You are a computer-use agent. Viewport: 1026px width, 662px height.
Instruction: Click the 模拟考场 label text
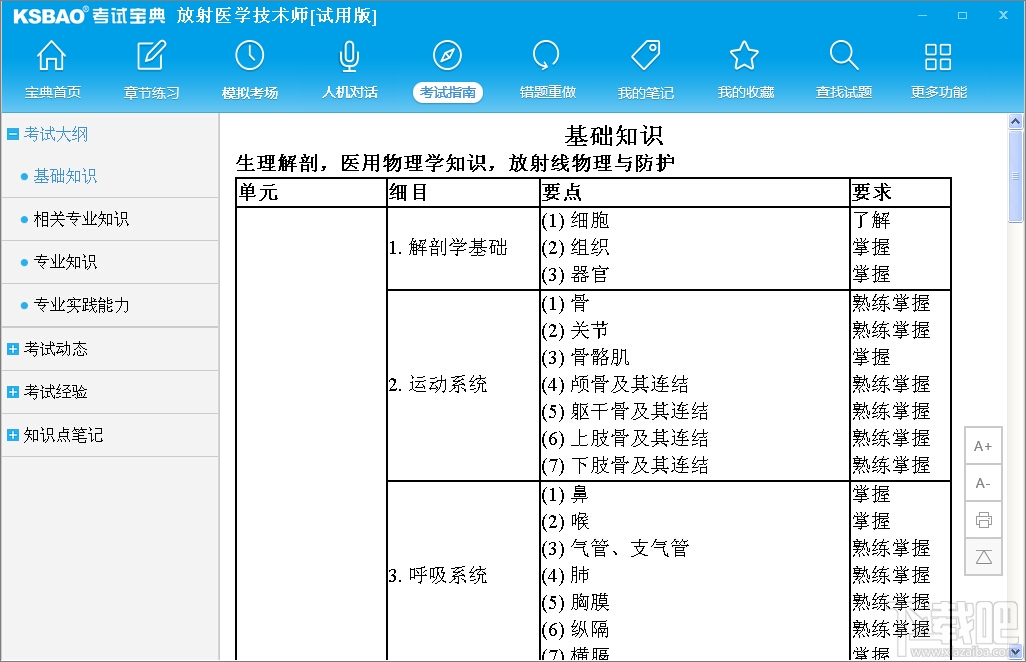pos(250,93)
